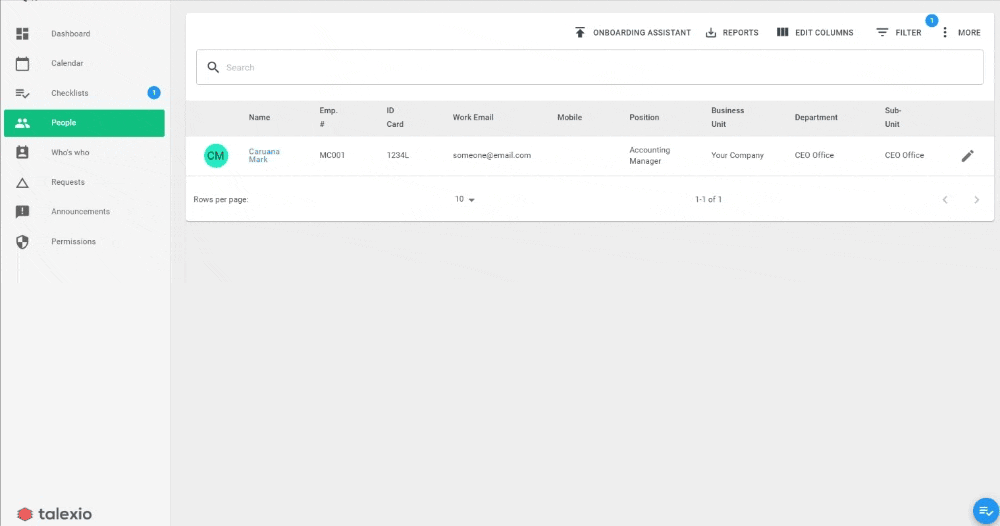Open Edit Columns panel
Screen dimensions: 1000x526
click(x=815, y=33)
